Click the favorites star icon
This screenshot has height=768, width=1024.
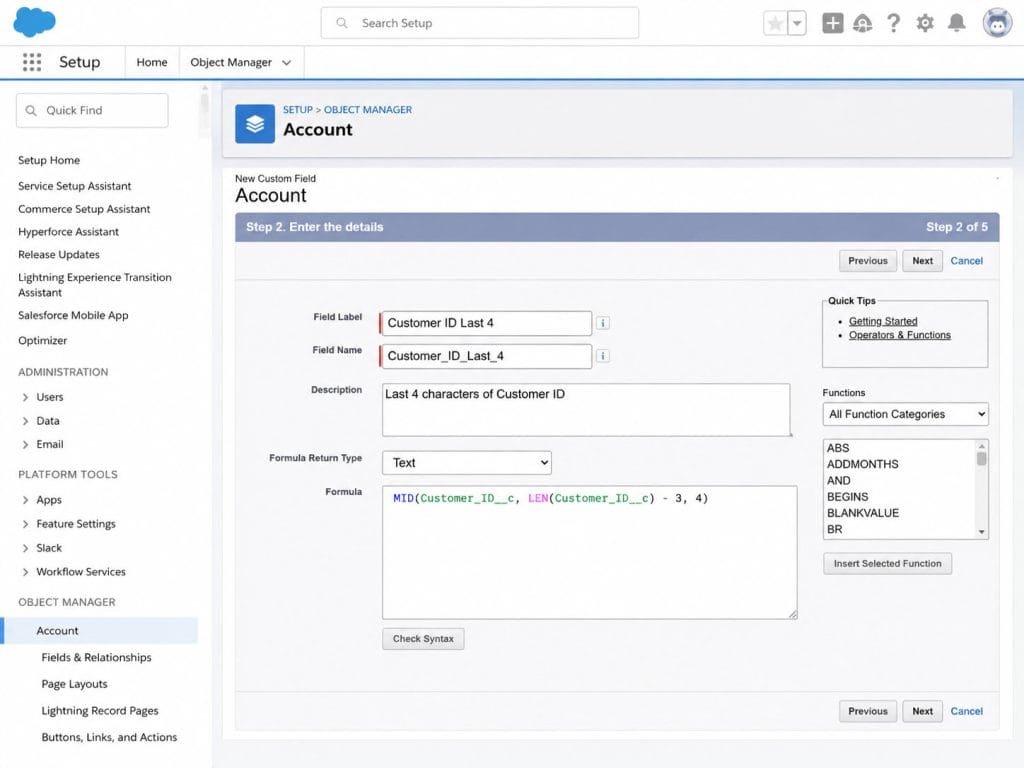[x=775, y=24]
